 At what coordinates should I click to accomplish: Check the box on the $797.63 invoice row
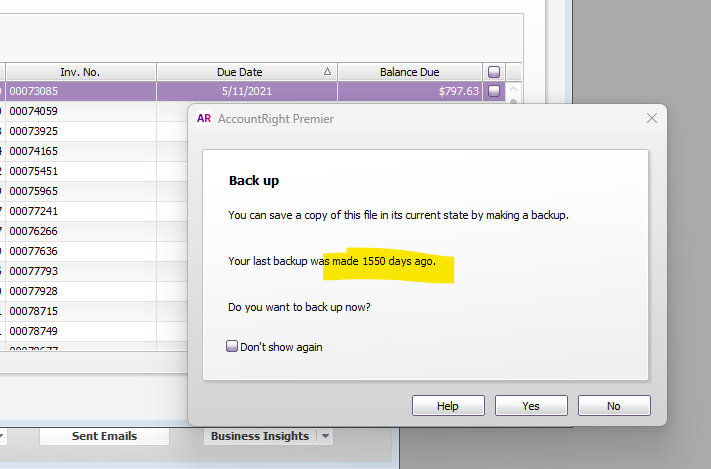tap(493, 91)
